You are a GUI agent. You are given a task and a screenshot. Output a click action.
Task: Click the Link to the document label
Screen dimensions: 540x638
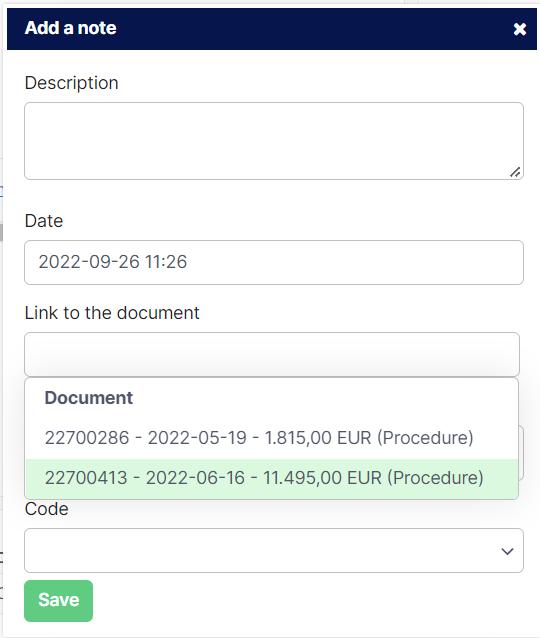112,313
